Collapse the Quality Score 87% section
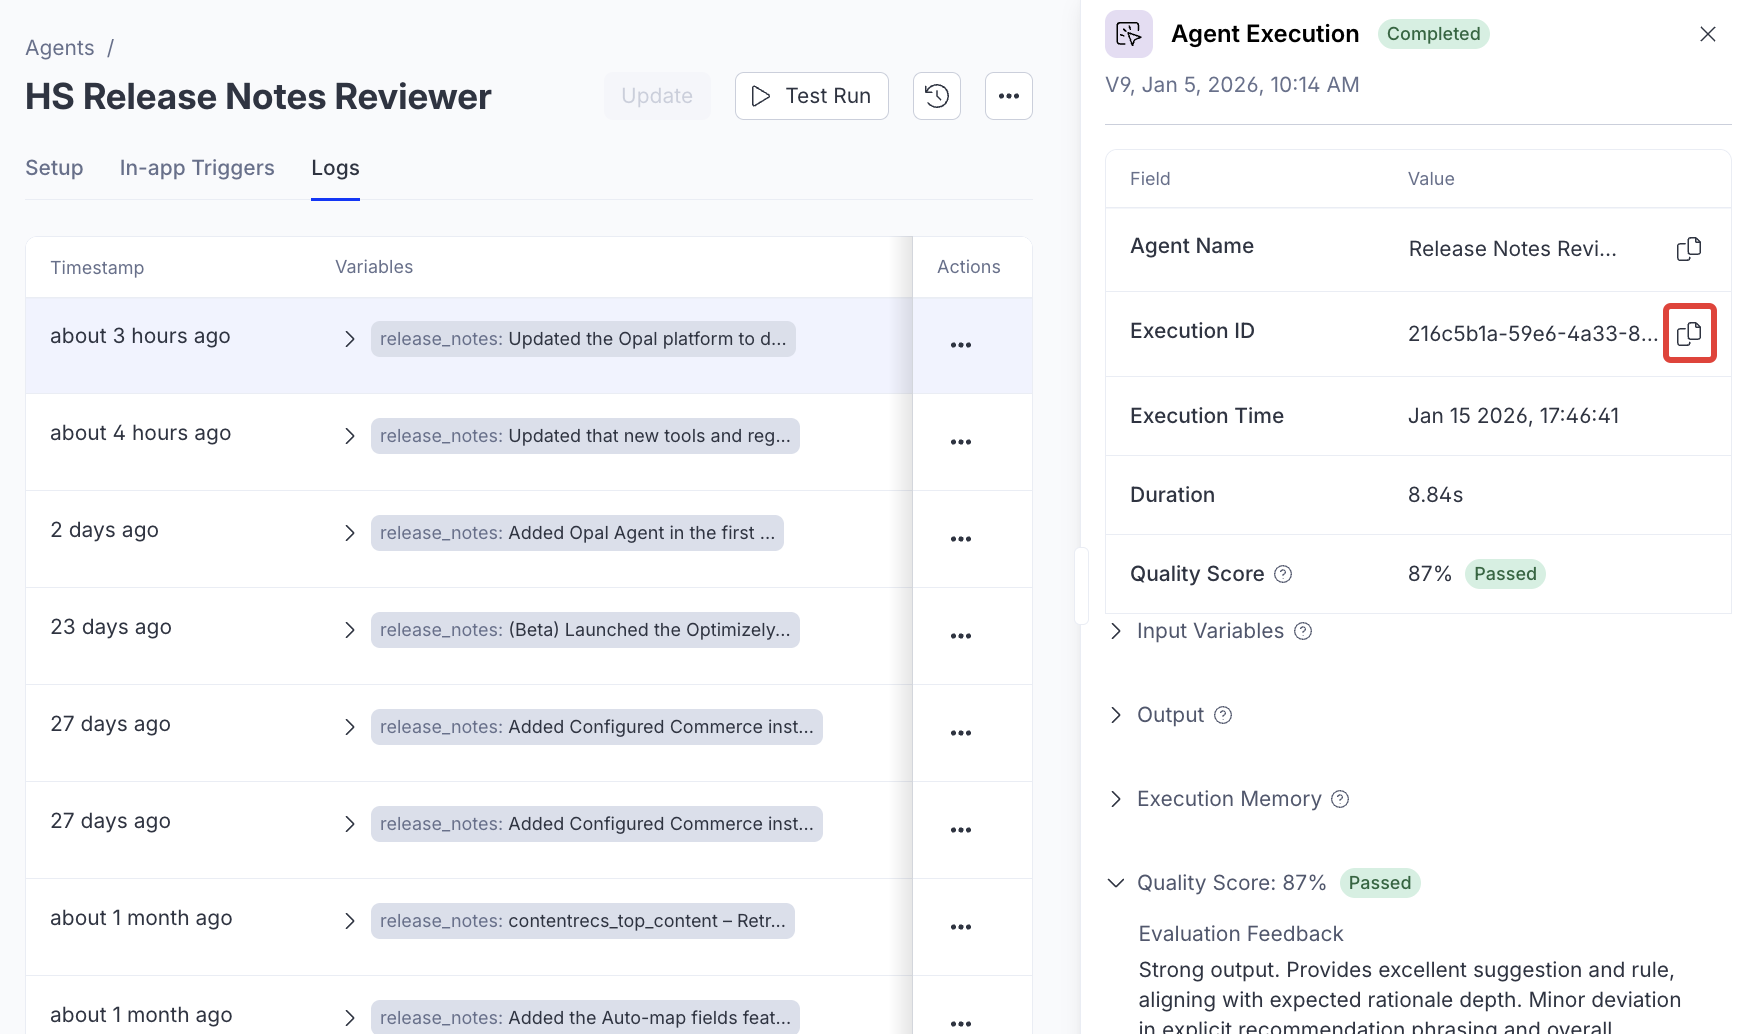Image resolution: width=1746 pixels, height=1034 pixels. pyautogui.click(x=1115, y=883)
